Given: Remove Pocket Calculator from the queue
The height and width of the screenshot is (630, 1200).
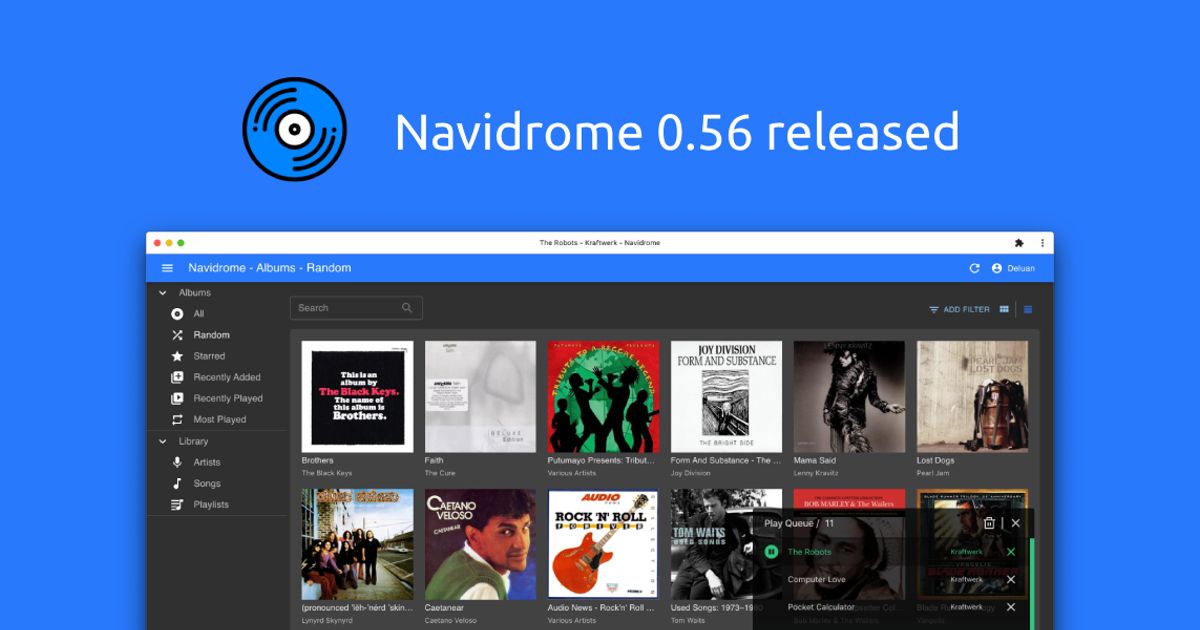Looking at the screenshot, I should (1011, 607).
